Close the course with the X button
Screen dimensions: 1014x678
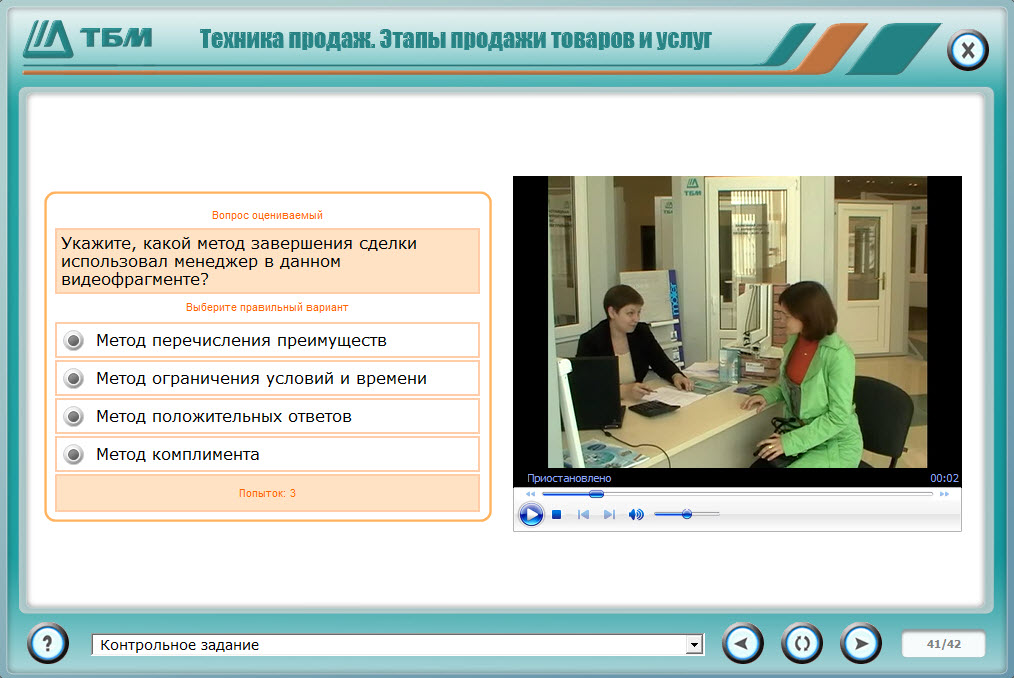click(967, 50)
